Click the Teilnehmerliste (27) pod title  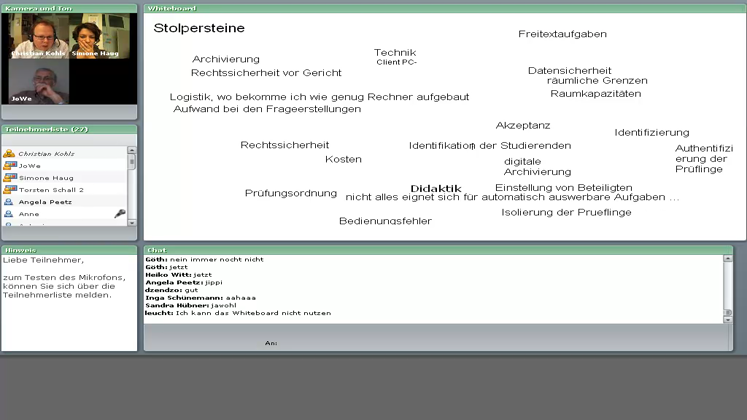pos(46,129)
